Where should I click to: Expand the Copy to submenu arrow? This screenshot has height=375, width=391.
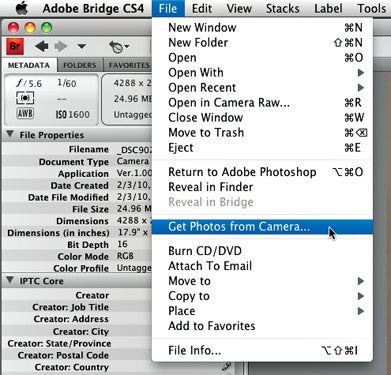(x=360, y=296)
